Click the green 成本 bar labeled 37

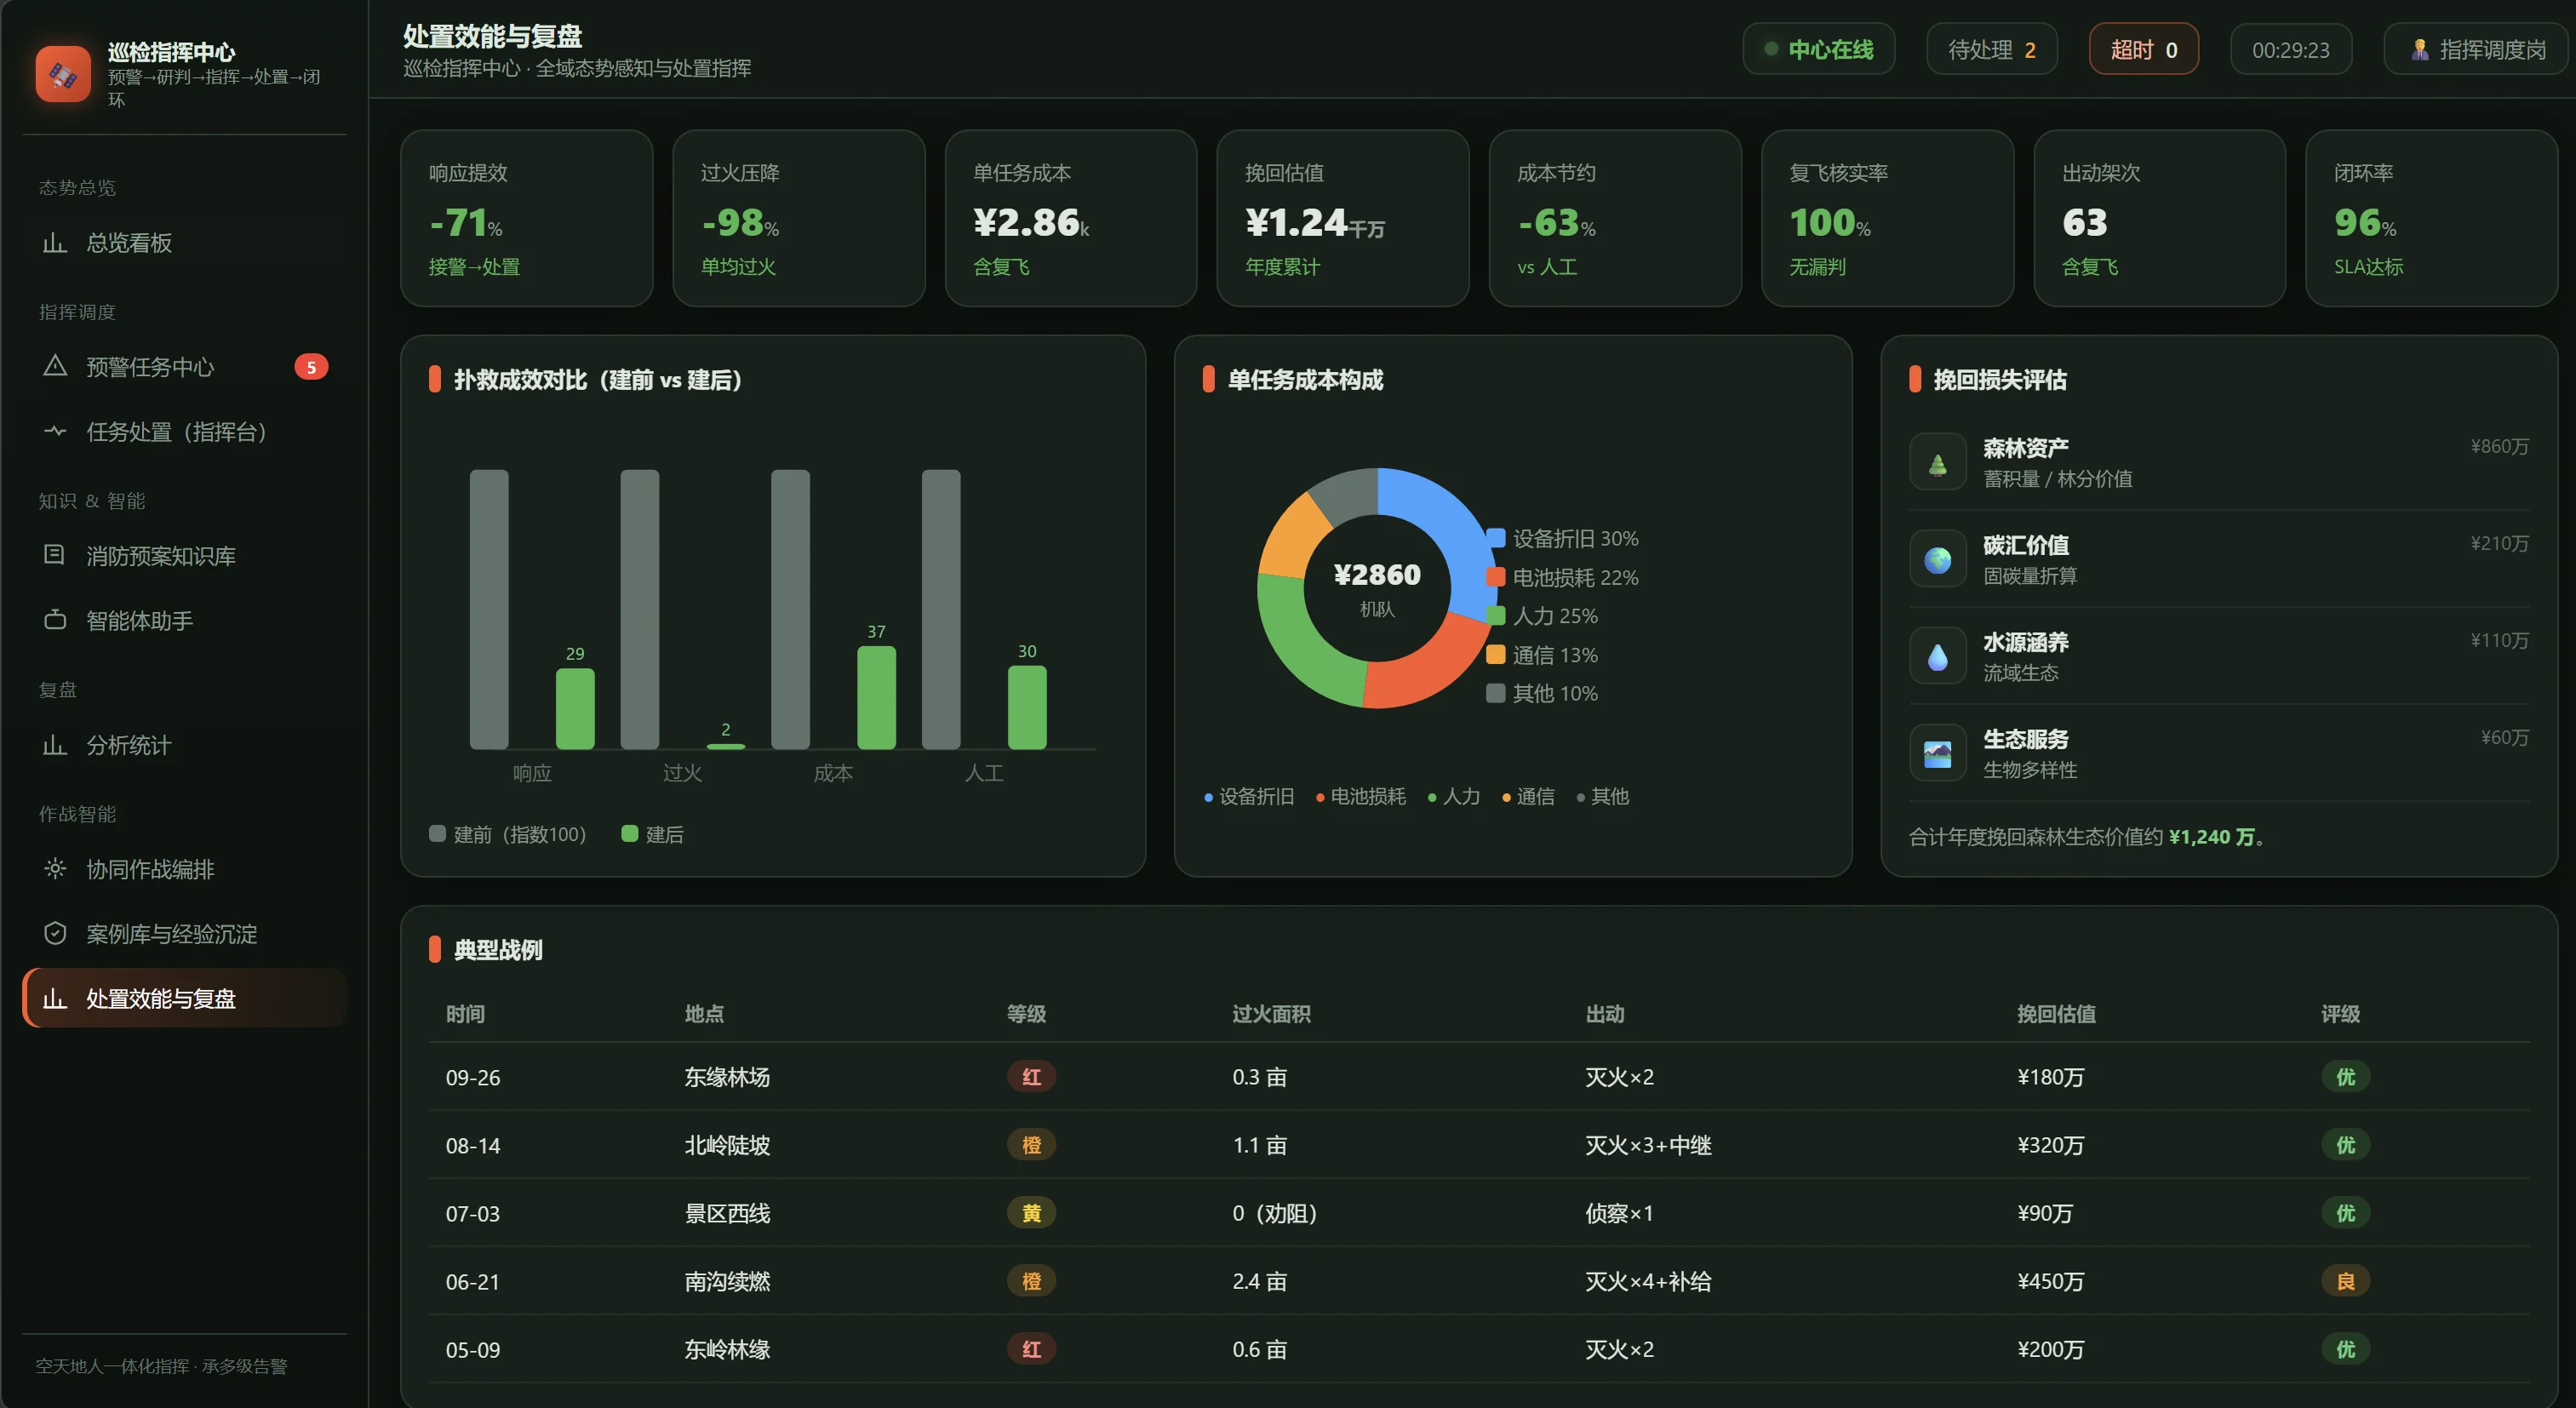tap(876, 697)
